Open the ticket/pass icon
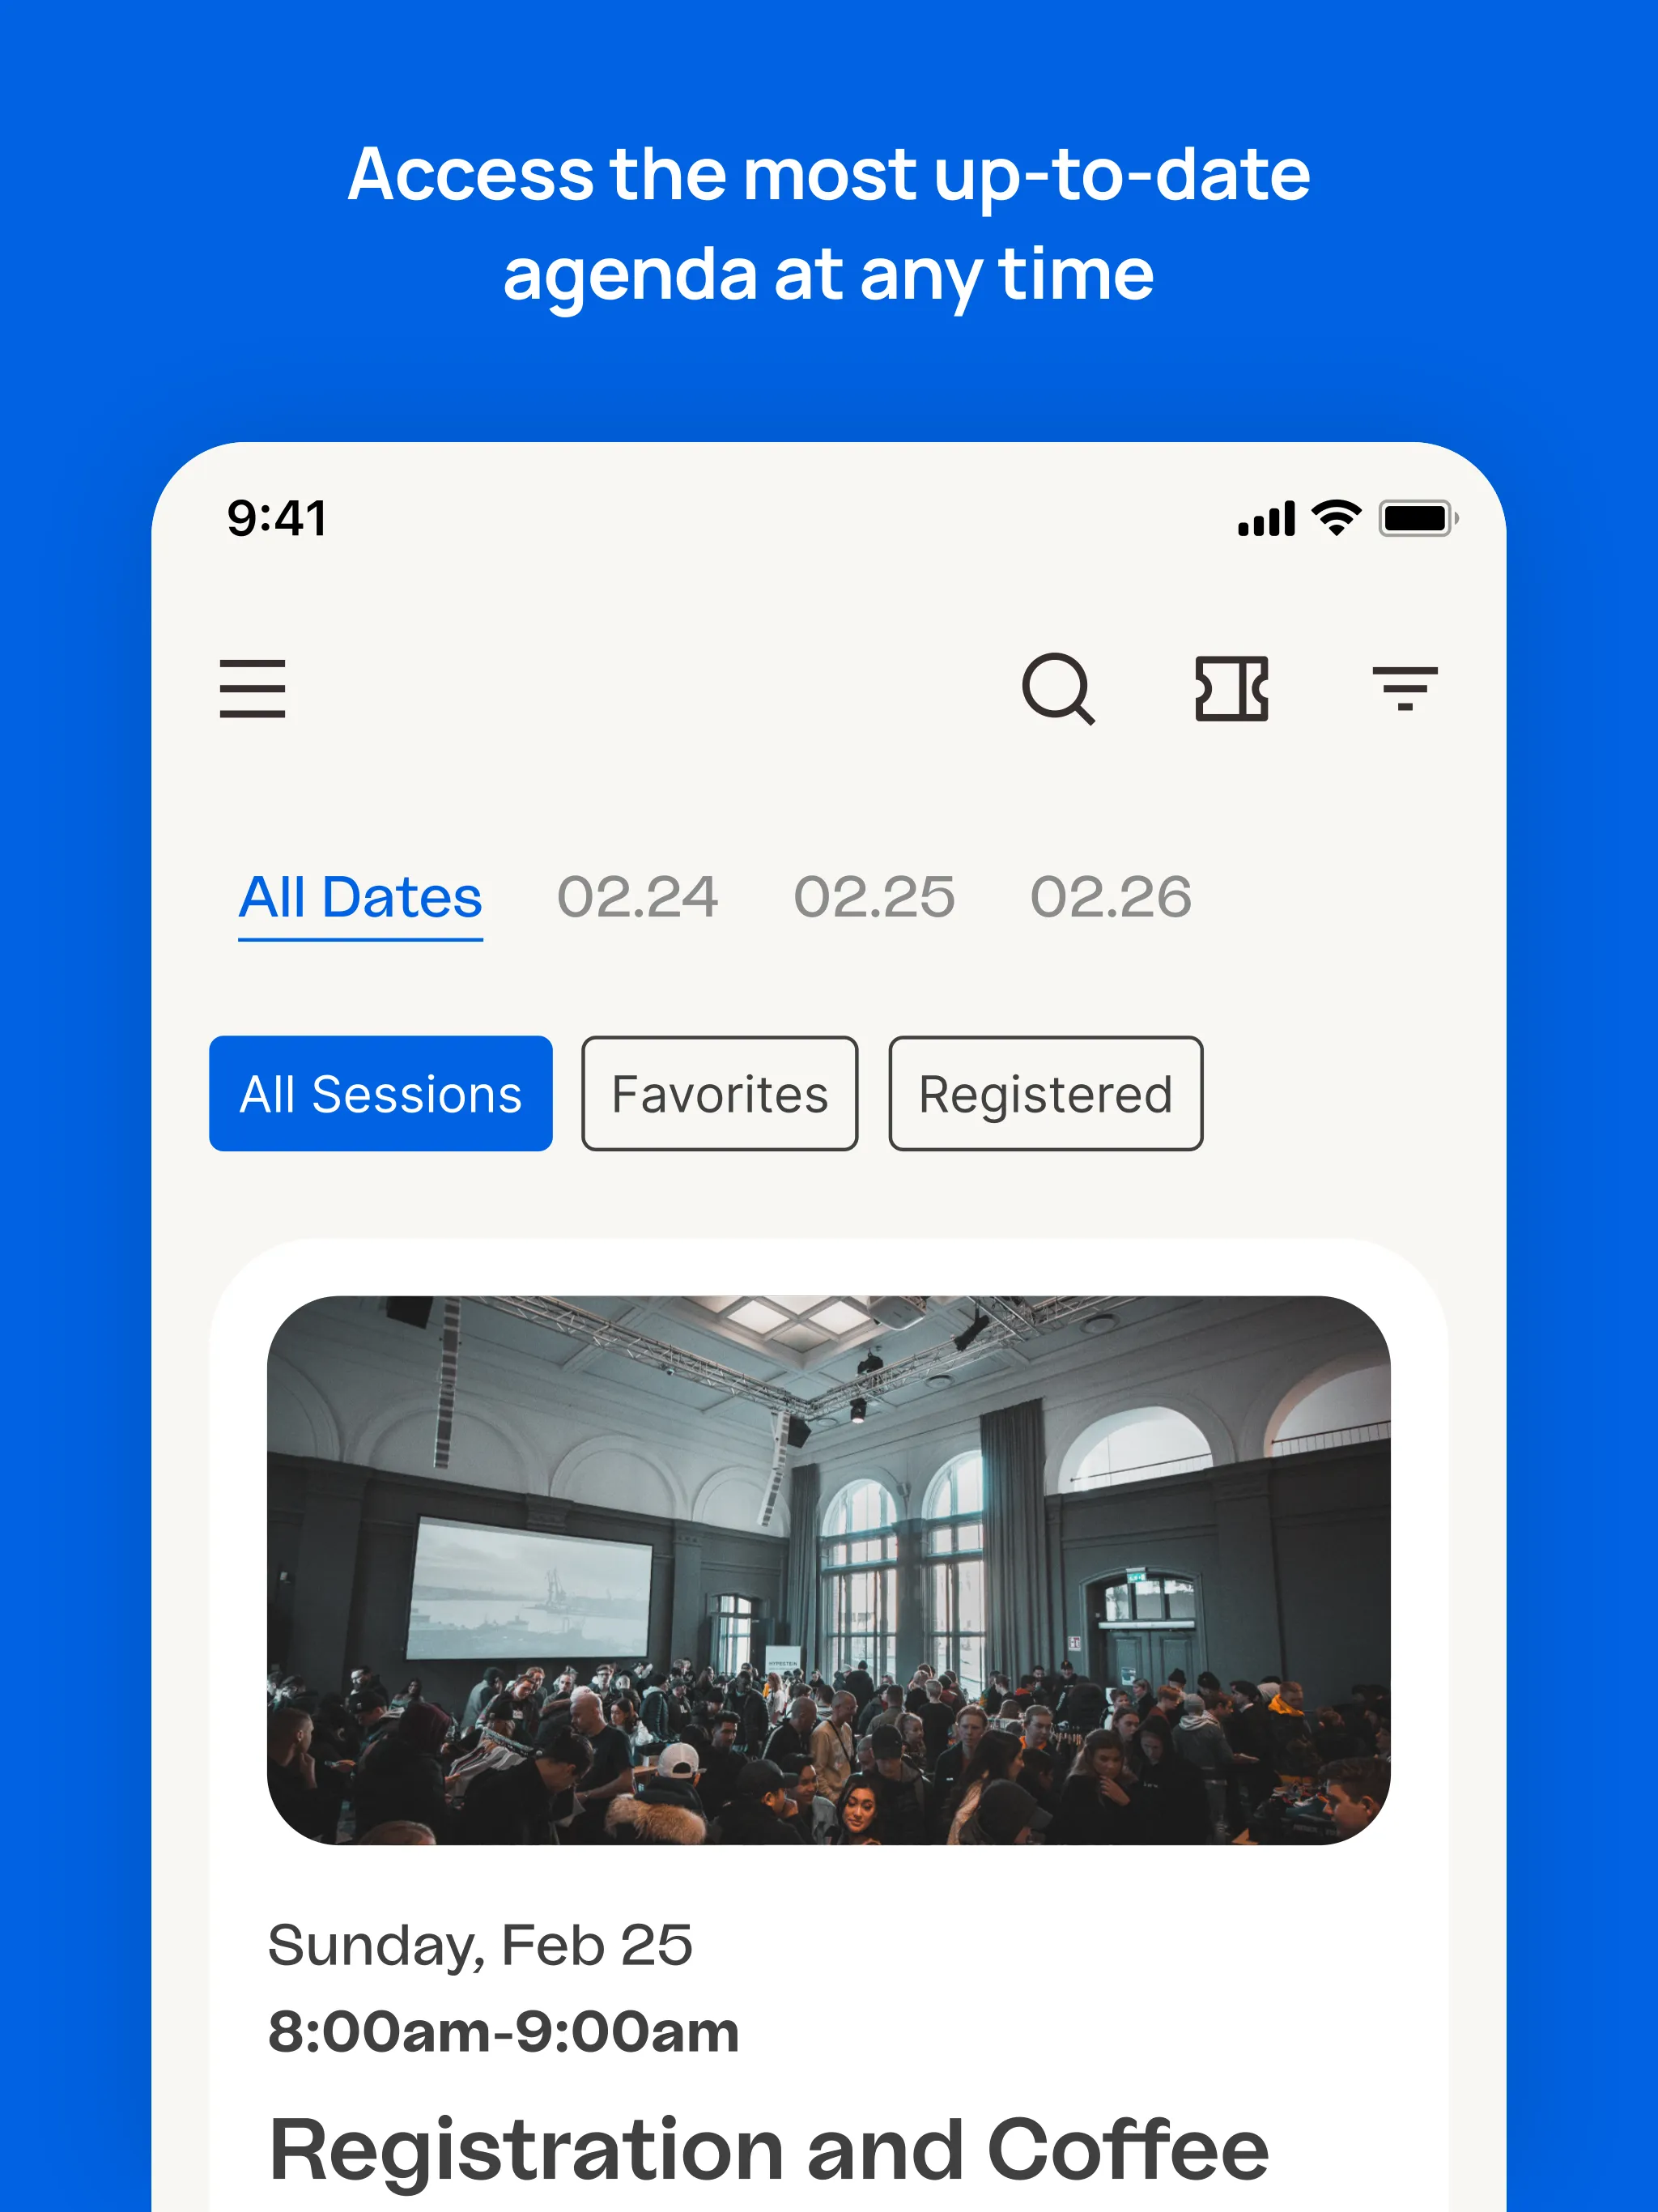This screenshot has height=2212, width=1658. pos(1231,687)
